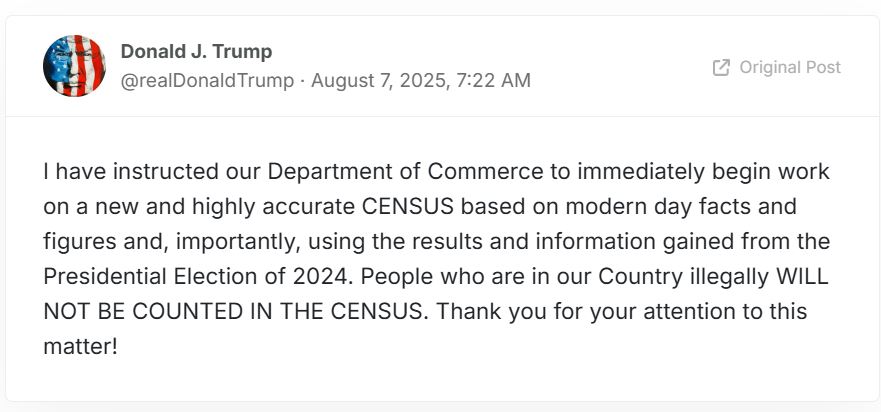
Task: Open the @realDonaldTrump handle
Action: pyautogui.click(x=207, y=80)
